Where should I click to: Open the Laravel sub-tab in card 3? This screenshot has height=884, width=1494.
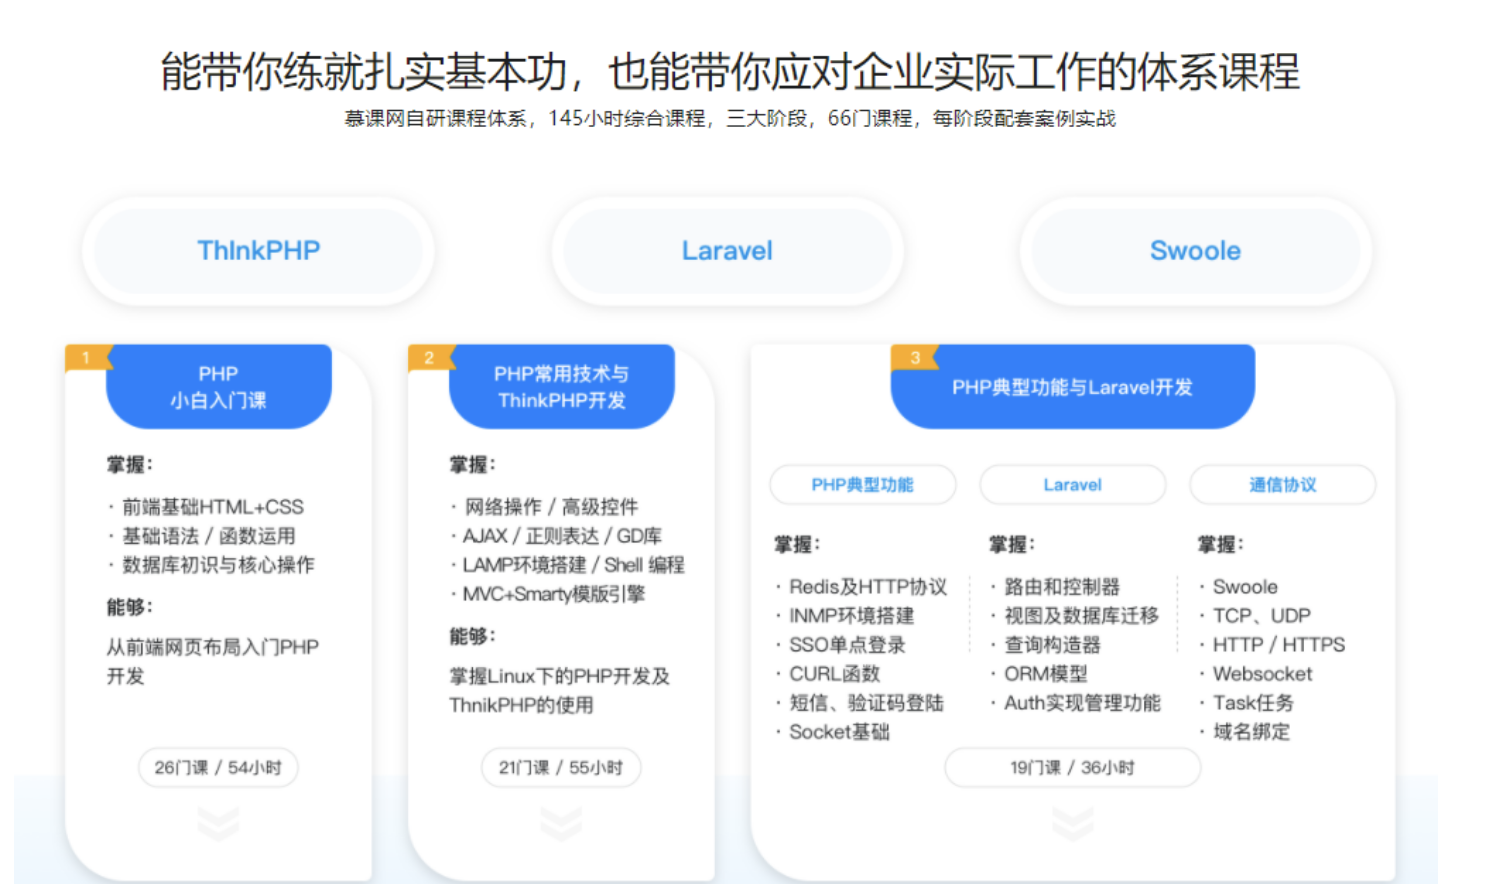(1072, 485)
